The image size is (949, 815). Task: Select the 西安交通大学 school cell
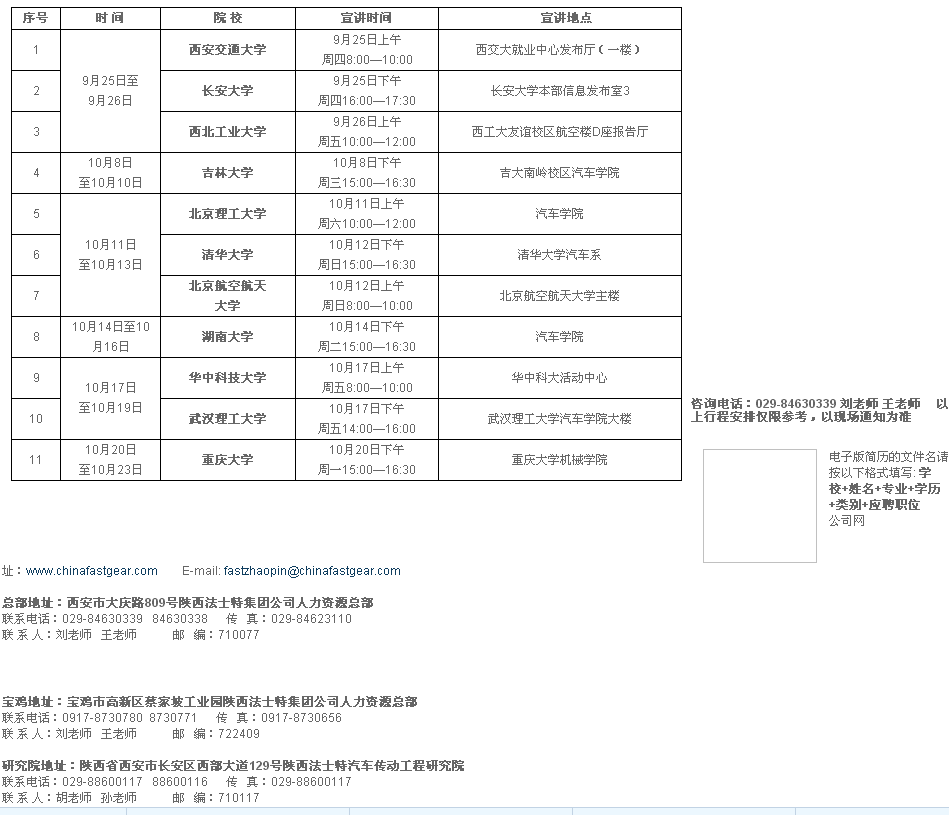tap(227, 49)
